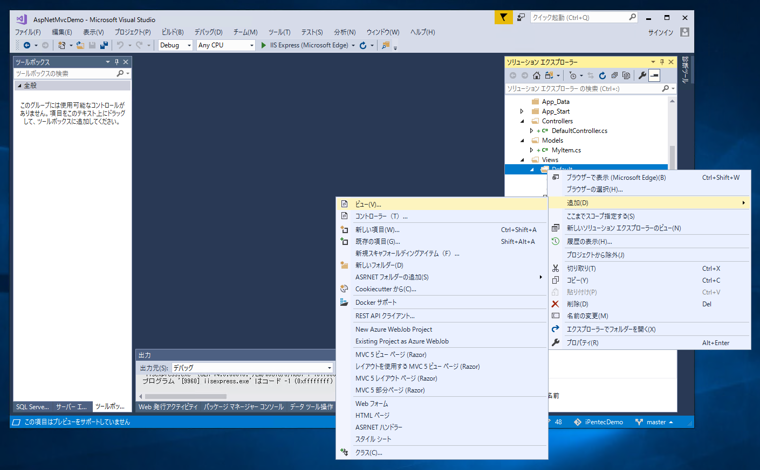Viewport: 760px width, 470px height.
Task: Click the Toolbox search magnifier icon
Action: click(x=120, y=73)
